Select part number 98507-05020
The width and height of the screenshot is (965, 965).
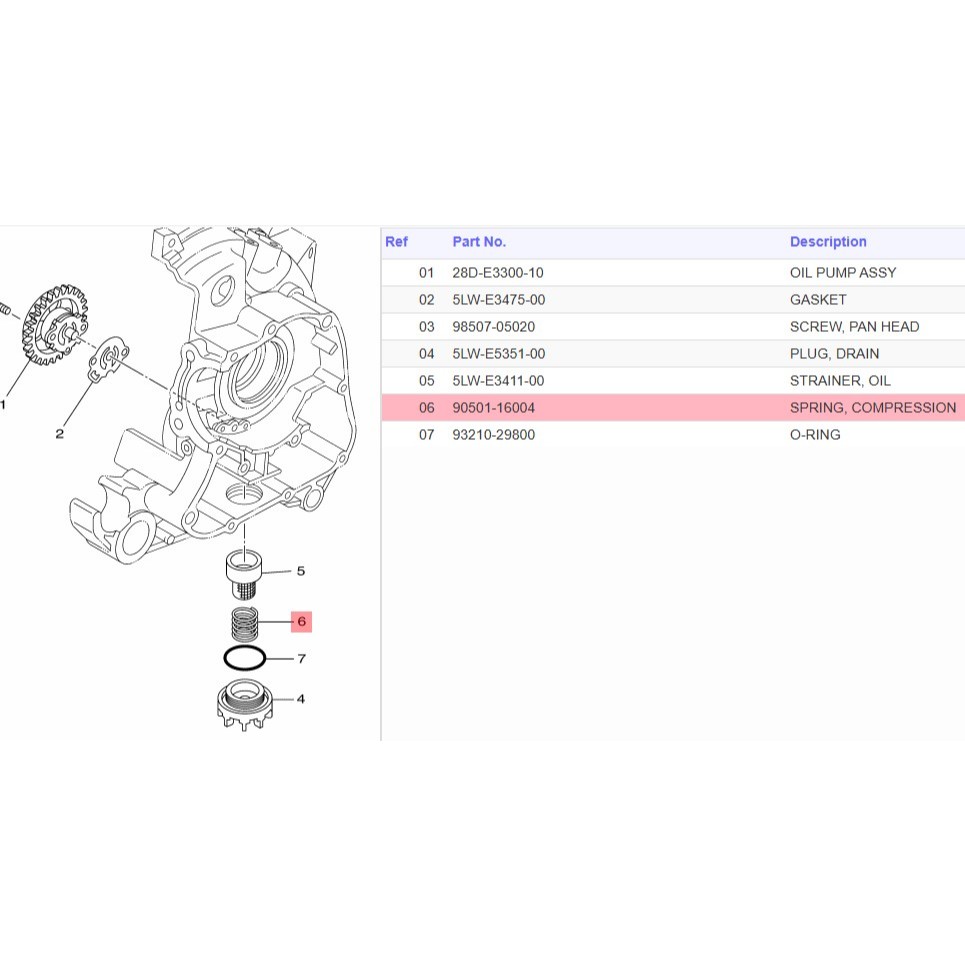pos(494,327)
